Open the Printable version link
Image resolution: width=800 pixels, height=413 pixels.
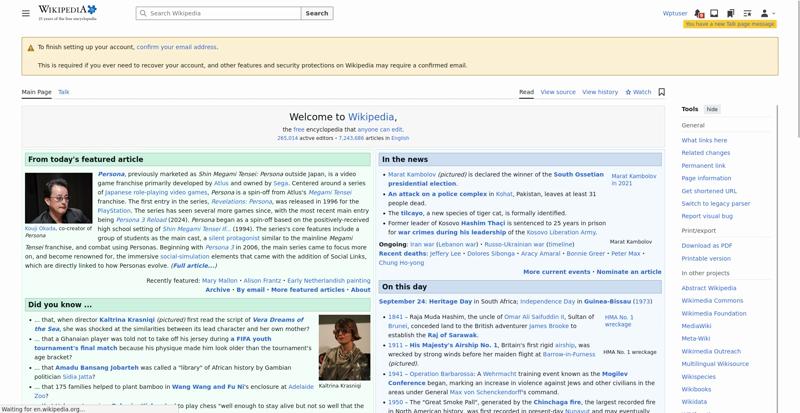click(x=706, y=258)
